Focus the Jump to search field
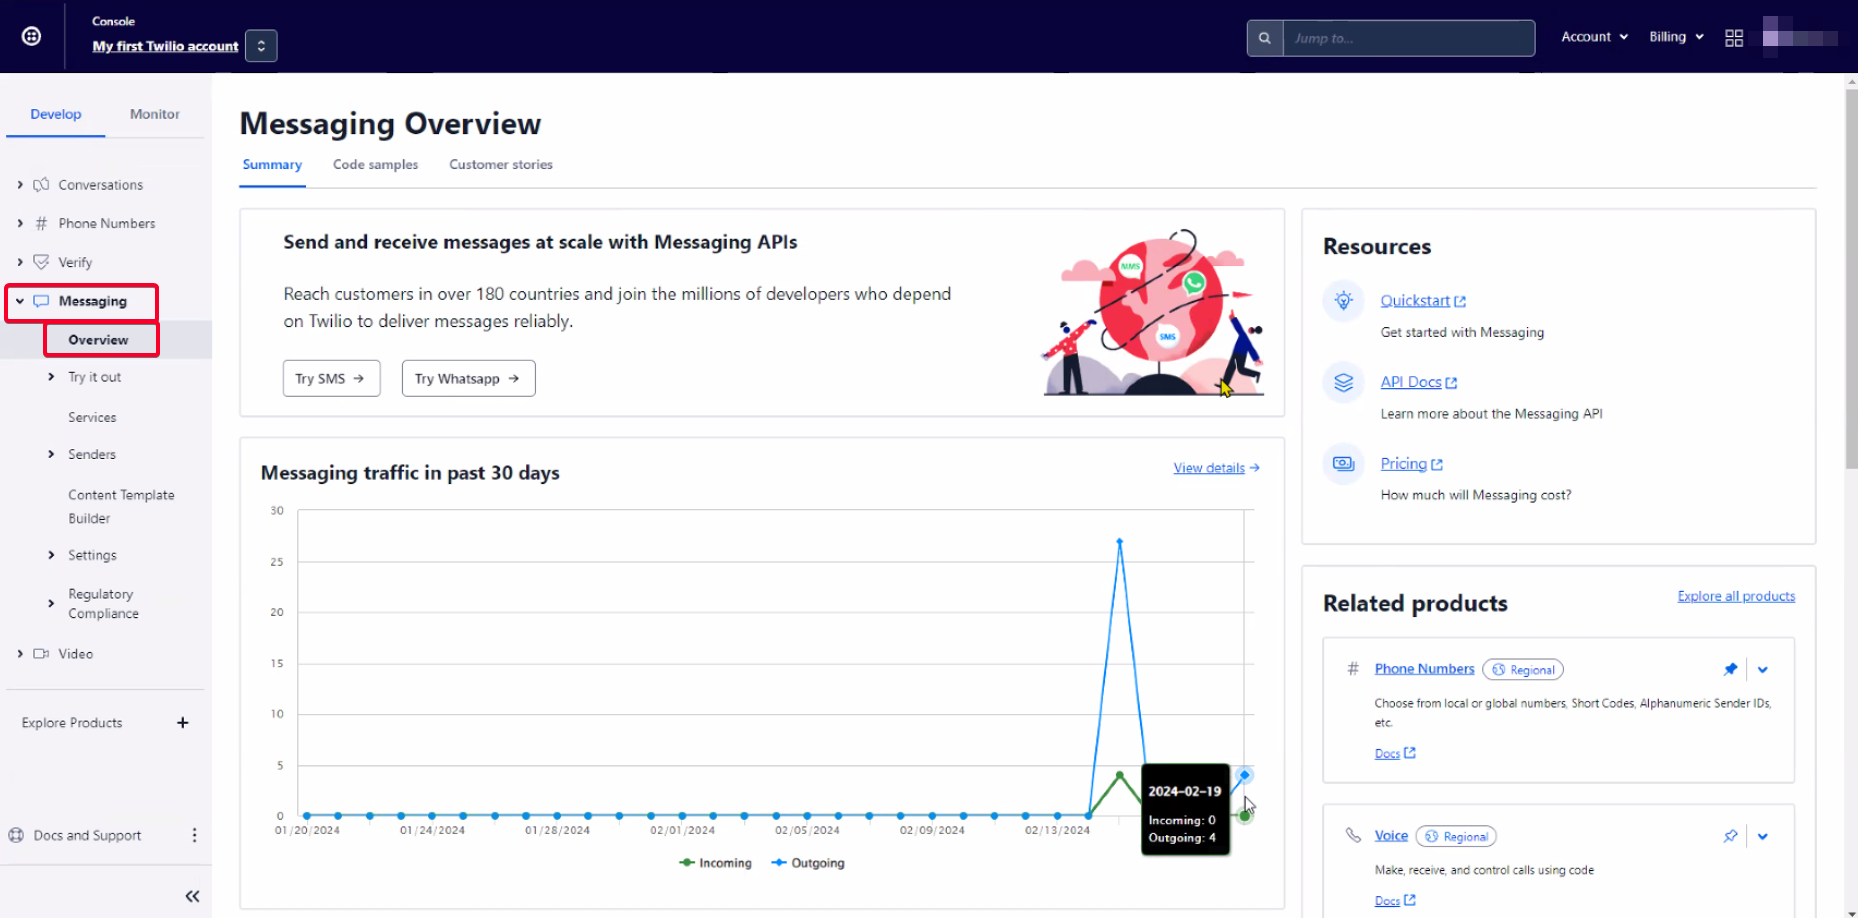 coord(1408,38)
